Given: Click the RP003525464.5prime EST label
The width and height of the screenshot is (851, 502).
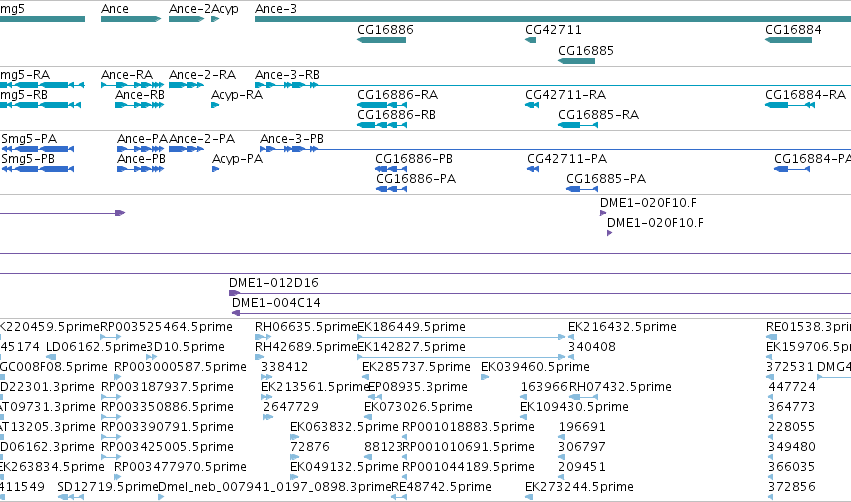Looking at the screenshot, I should (167, 327).
